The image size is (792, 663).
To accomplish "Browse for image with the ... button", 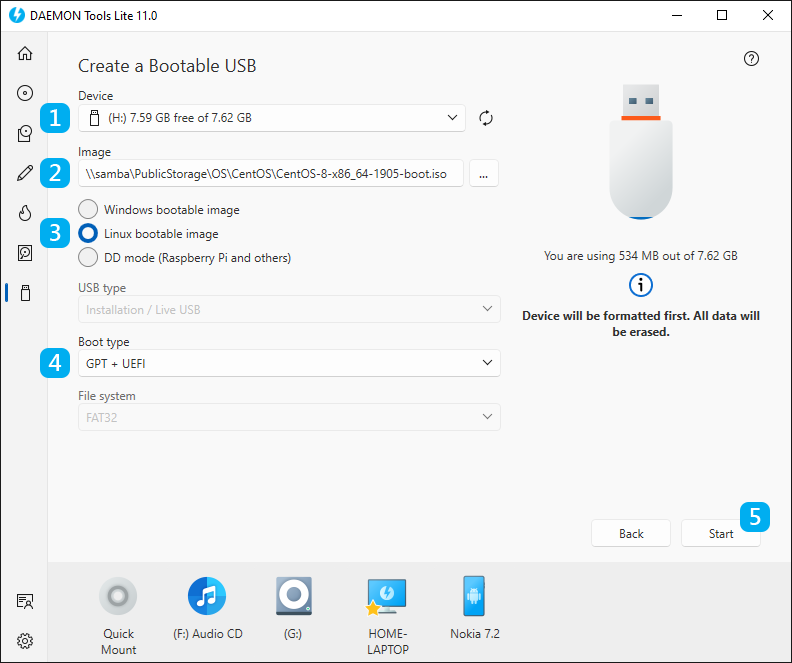I will [x=484, y=174].
